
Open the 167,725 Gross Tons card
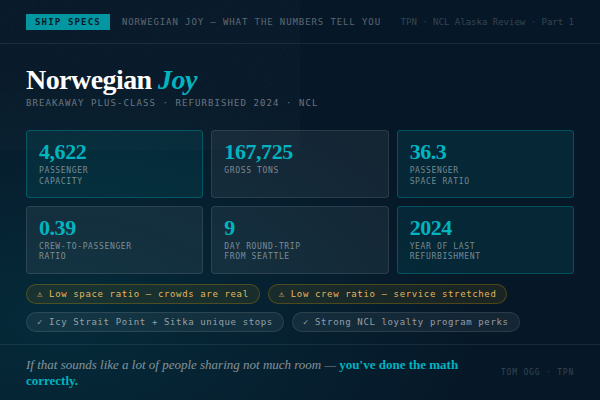click(x=300, y=164)
